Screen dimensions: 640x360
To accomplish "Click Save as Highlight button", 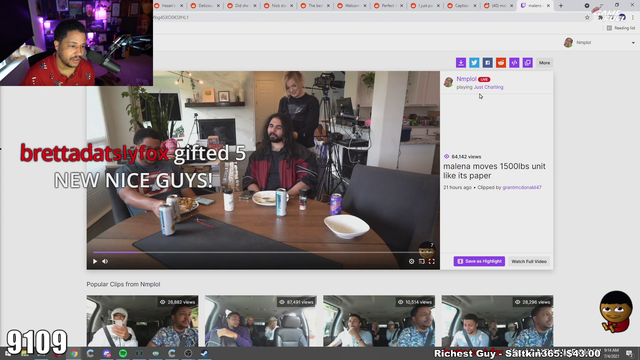I will [x=479, y=261].
